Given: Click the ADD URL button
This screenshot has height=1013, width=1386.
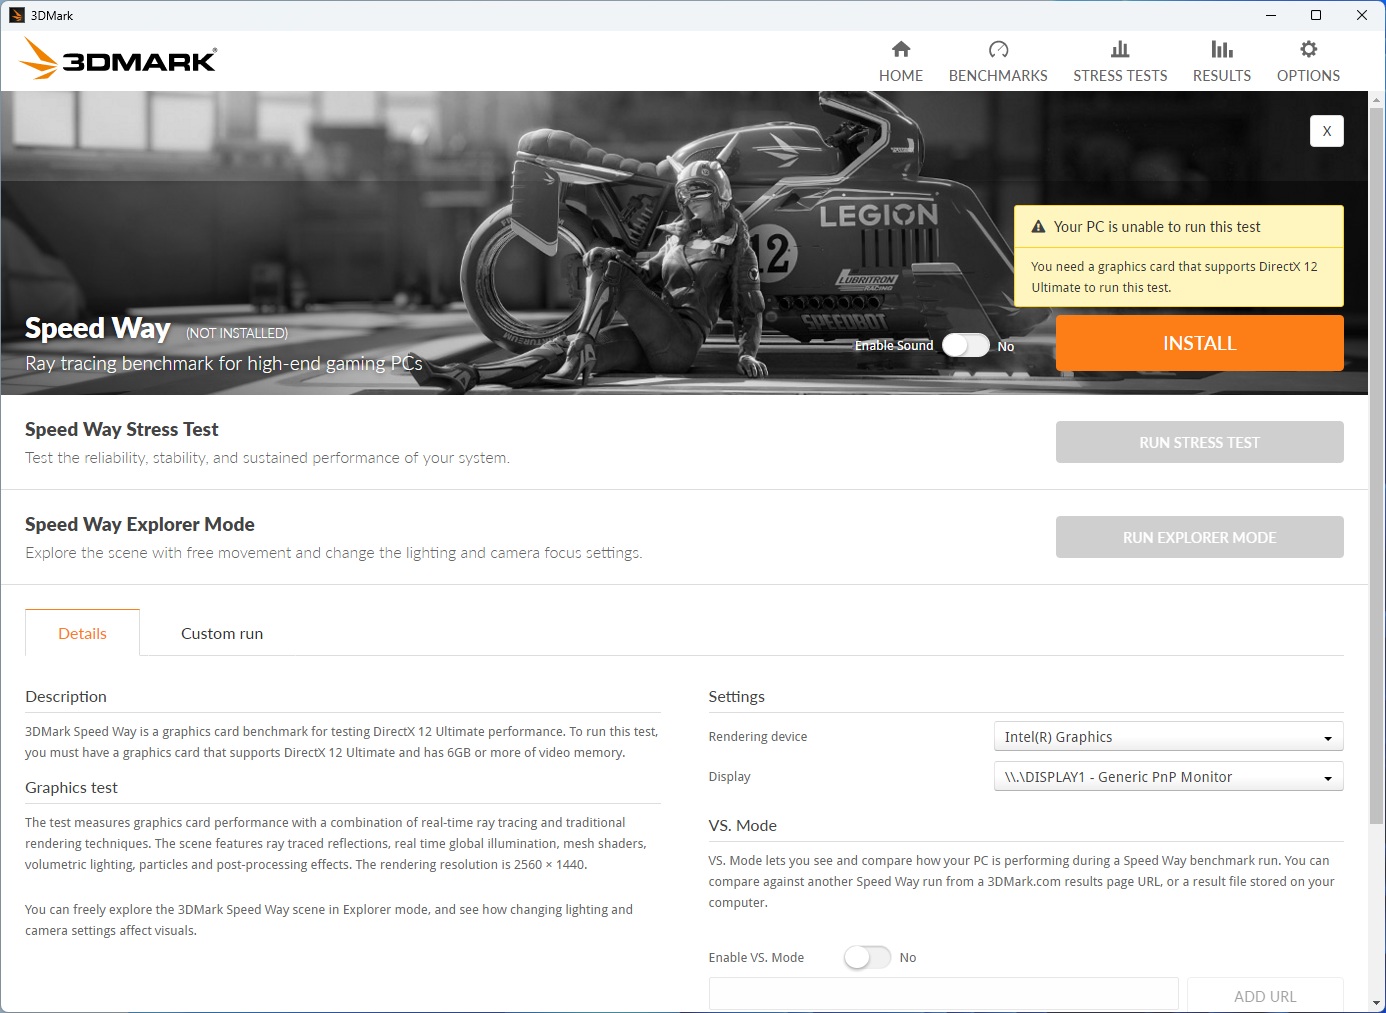Looking at the screenshot, I should tap(1265, 996).
